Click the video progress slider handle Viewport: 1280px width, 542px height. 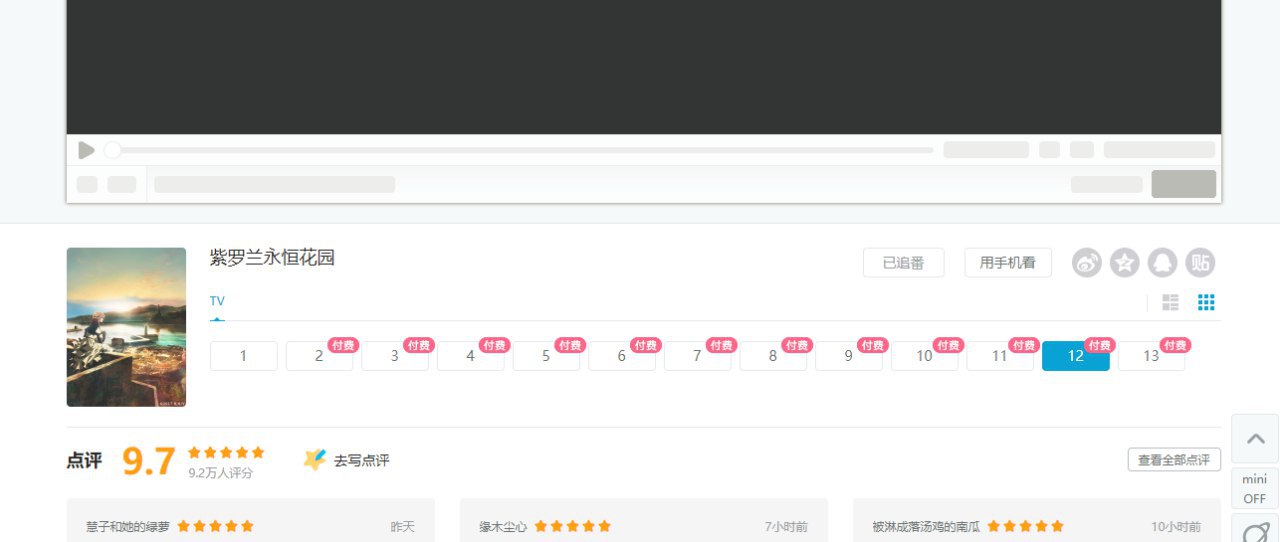pyautogui.click(x=113, y=150)
